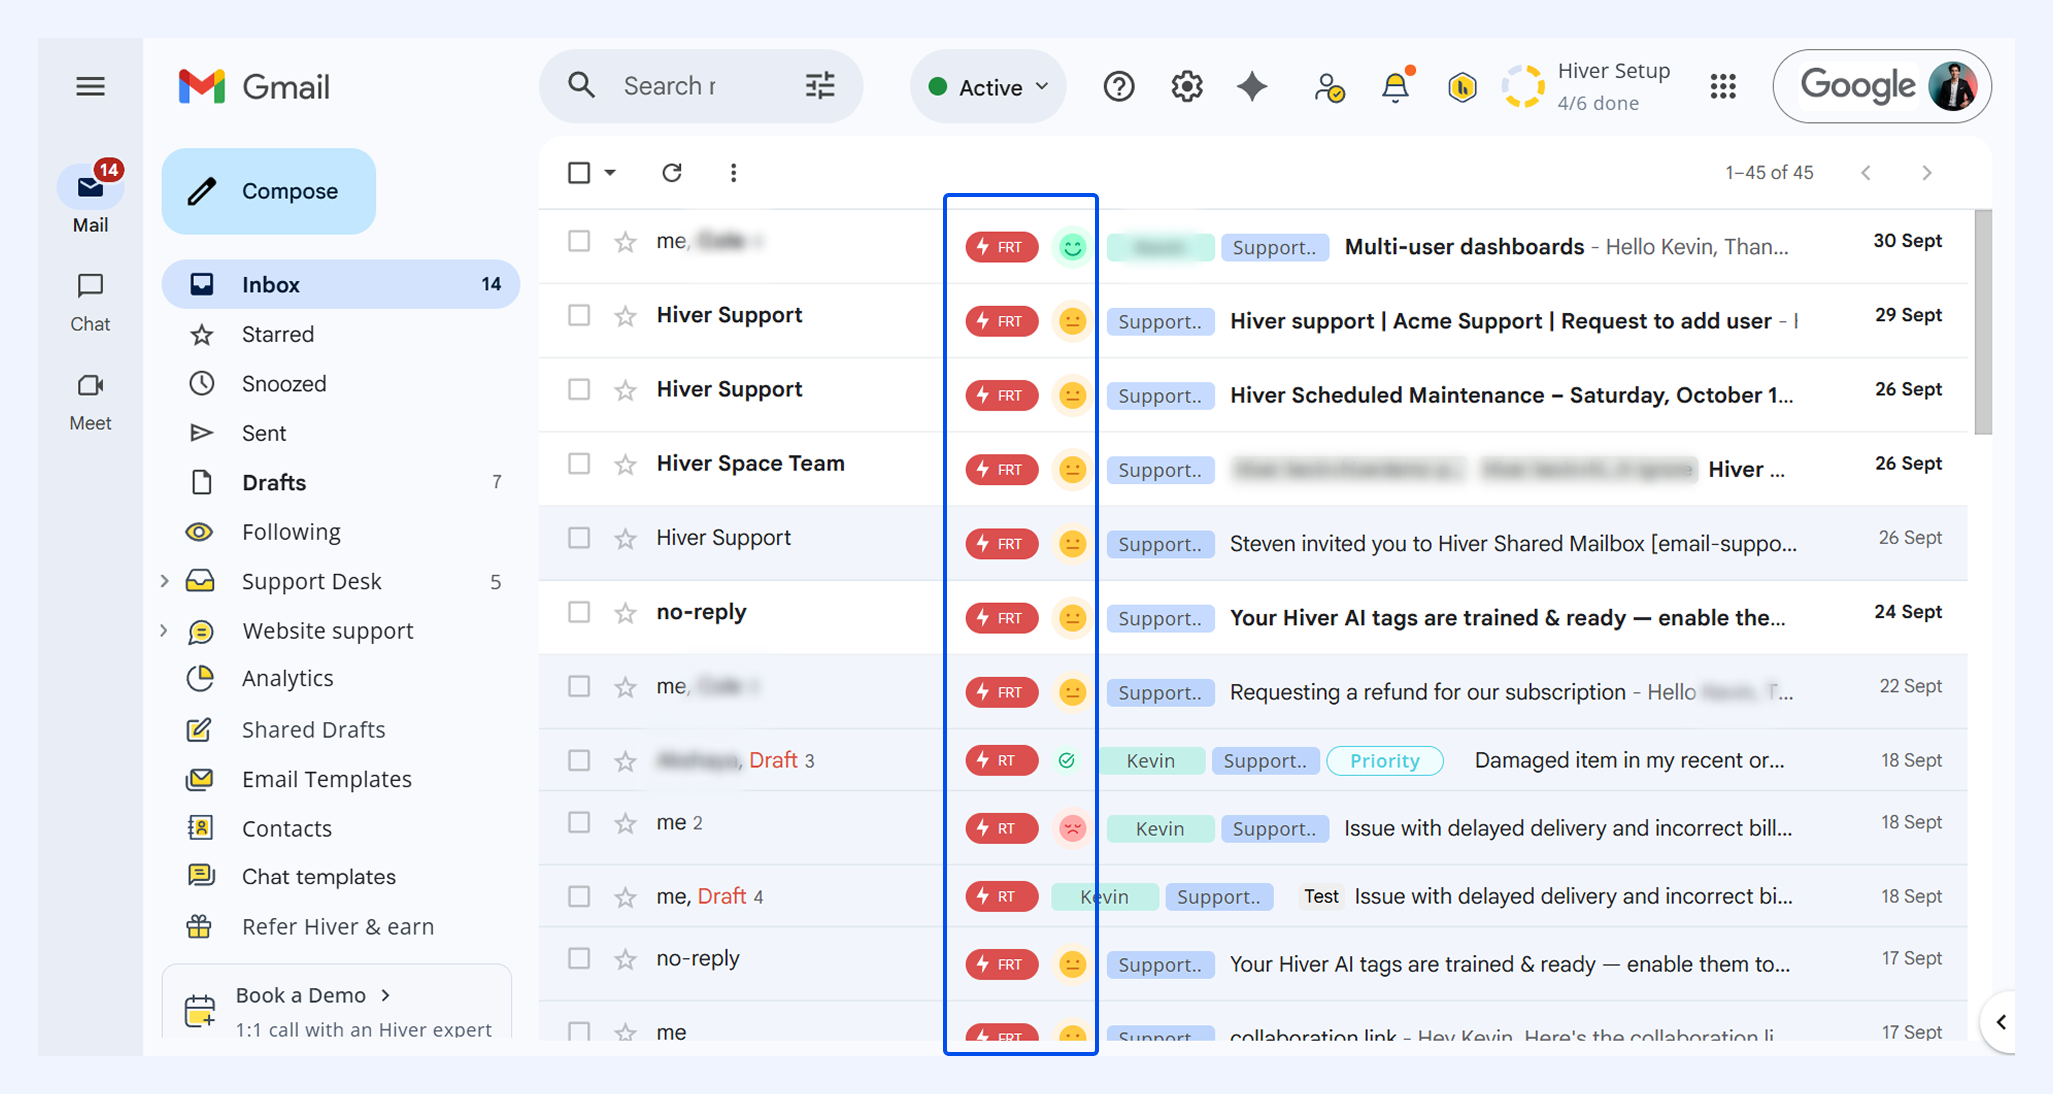Click the Hiver Setup progress ring
Screen dimensions: 2053x1094
tap(1523, 87)
